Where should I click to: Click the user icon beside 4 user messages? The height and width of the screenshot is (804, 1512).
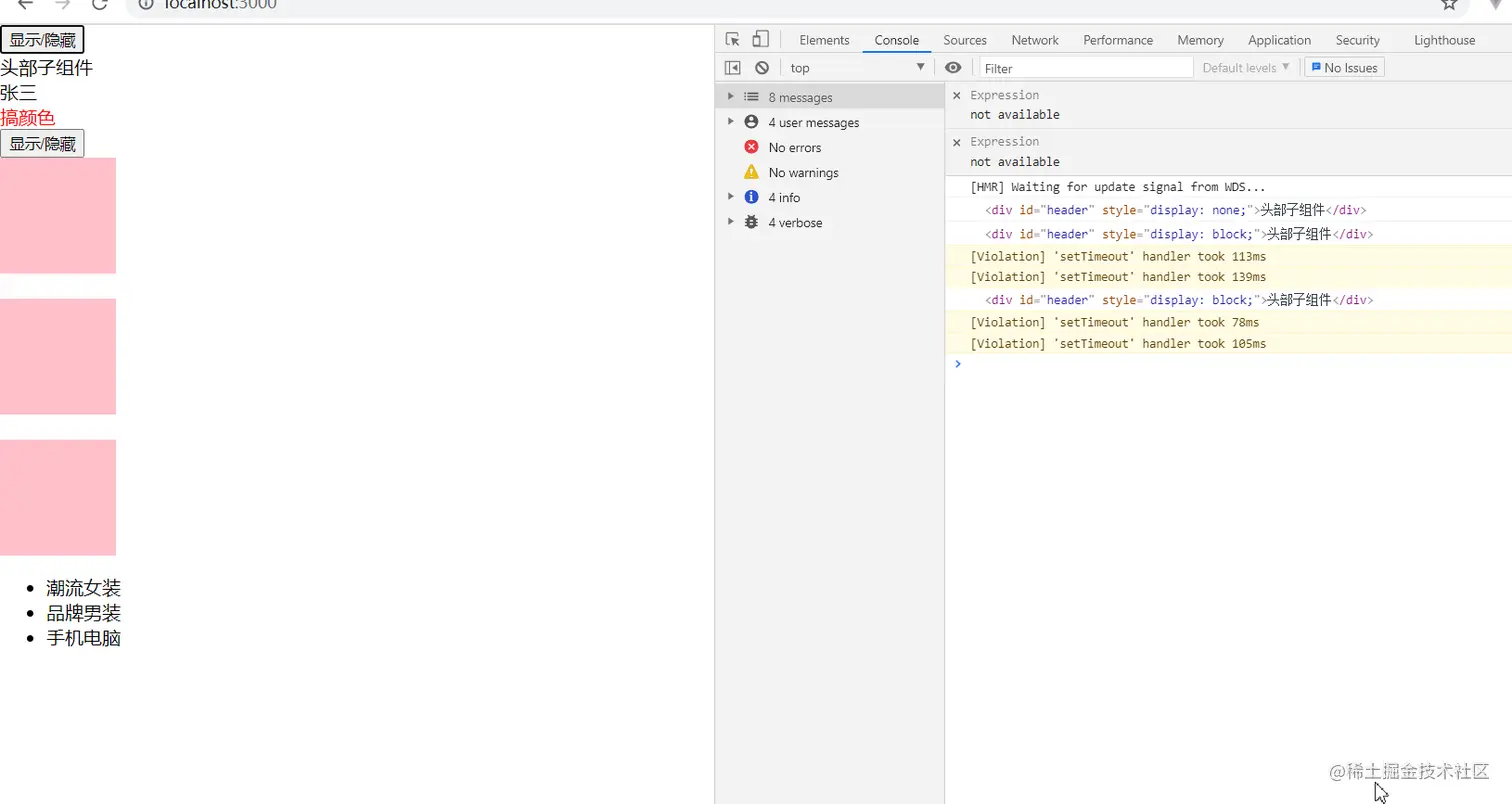(751, 122)
